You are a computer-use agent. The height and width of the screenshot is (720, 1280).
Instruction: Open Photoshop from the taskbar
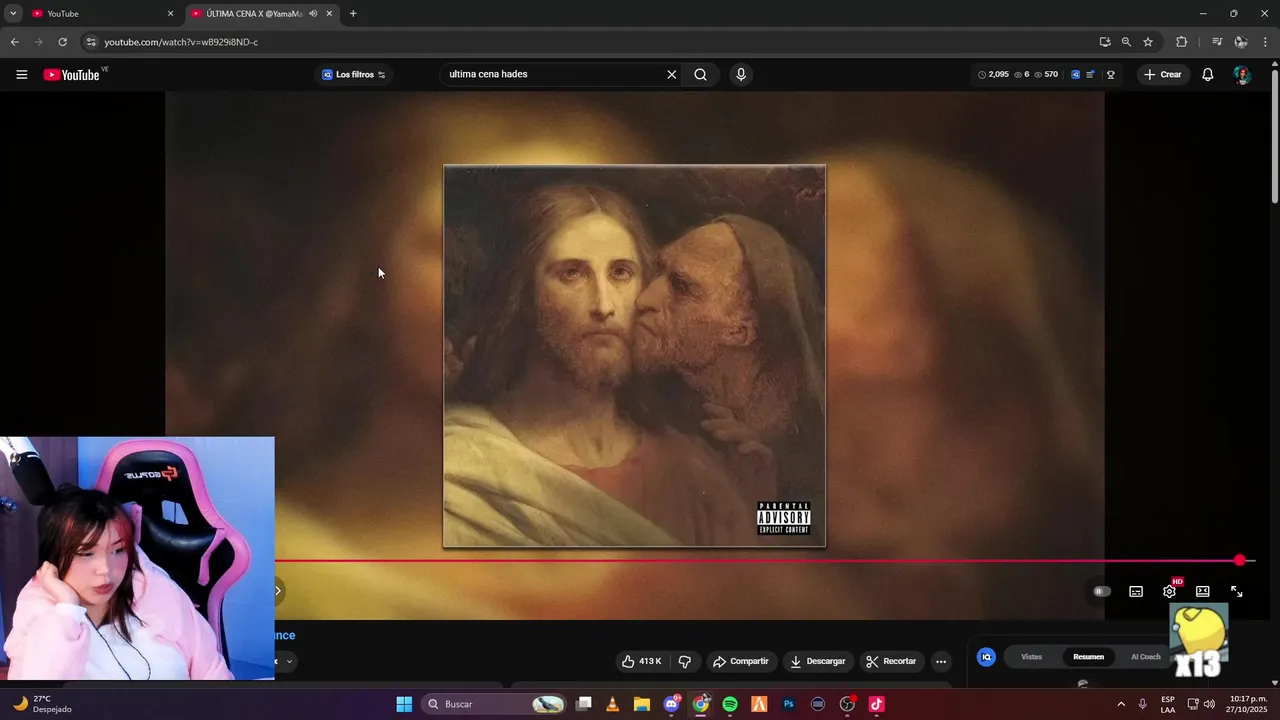click(789, 704)
